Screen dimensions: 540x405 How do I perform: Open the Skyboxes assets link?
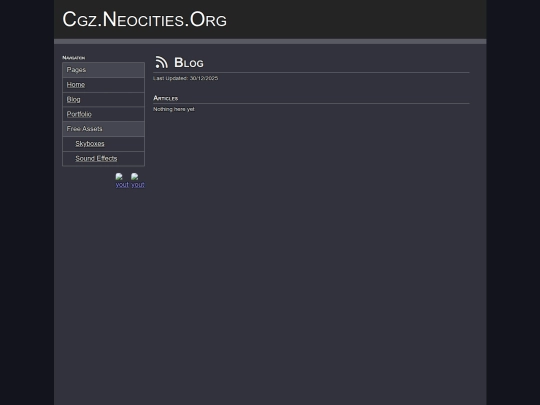click(90, 144)
